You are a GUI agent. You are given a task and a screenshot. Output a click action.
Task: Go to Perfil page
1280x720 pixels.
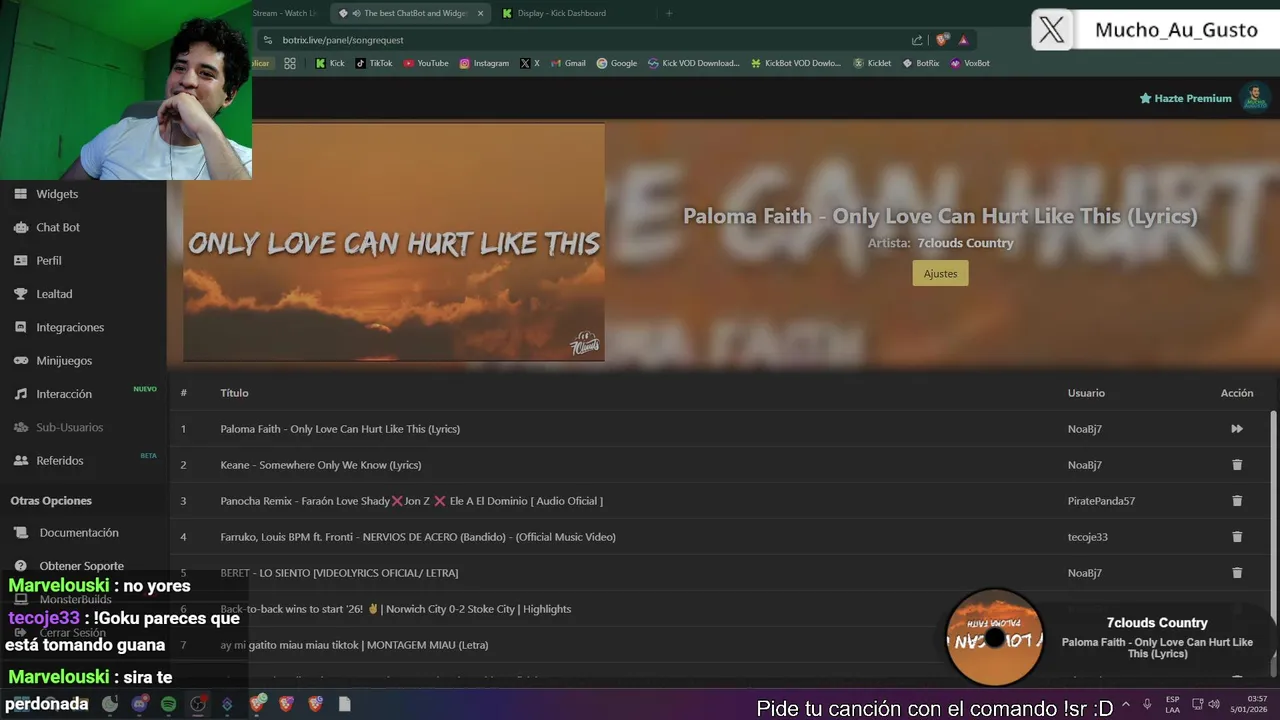49,260
